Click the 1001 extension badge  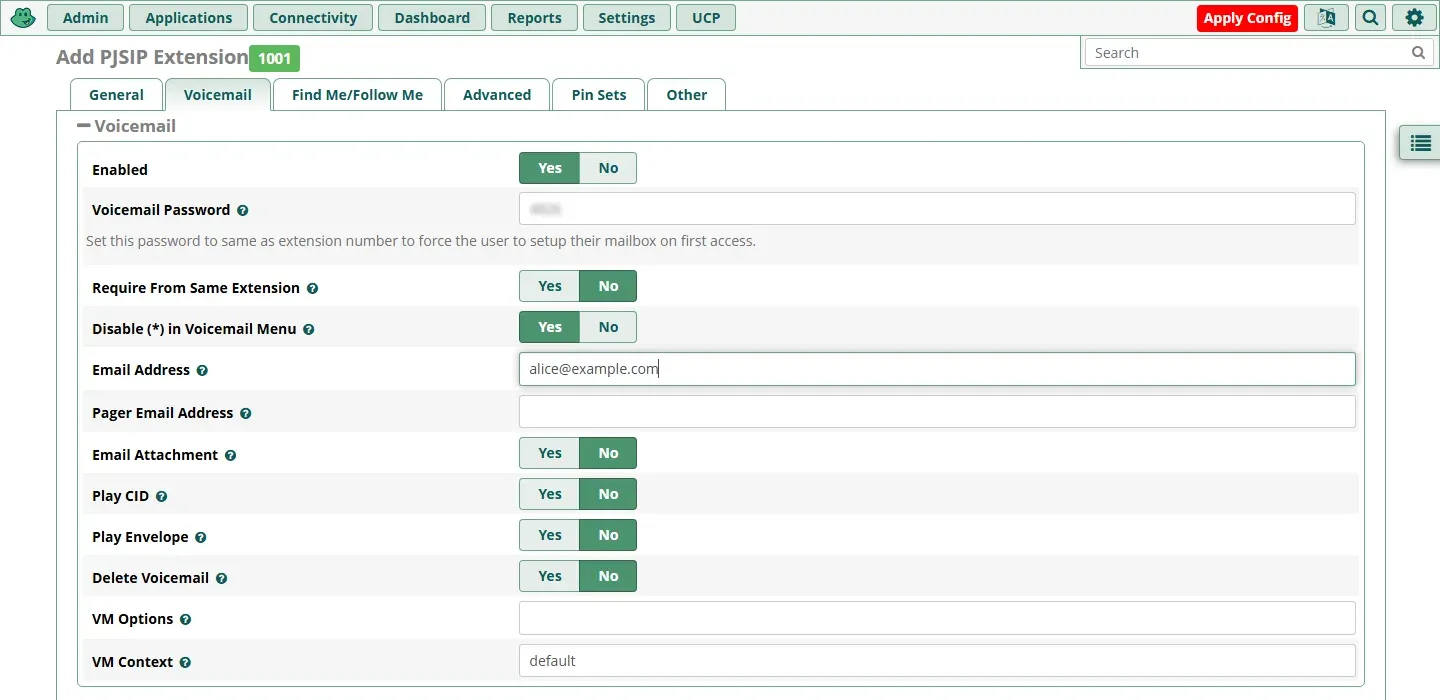pyautogui.click(x=274, y=58)
